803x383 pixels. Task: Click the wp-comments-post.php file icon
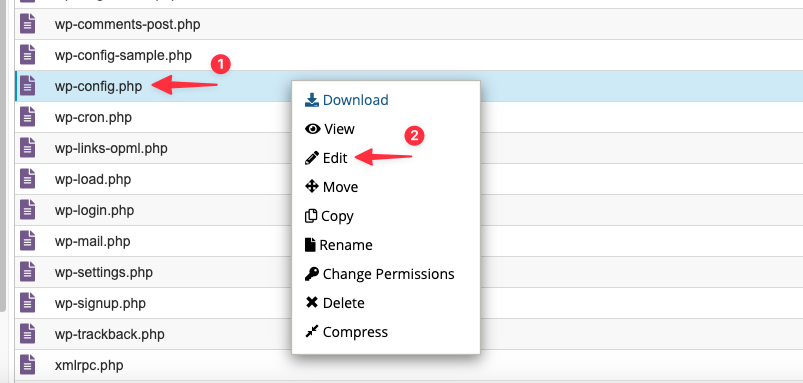pos(28,24)
